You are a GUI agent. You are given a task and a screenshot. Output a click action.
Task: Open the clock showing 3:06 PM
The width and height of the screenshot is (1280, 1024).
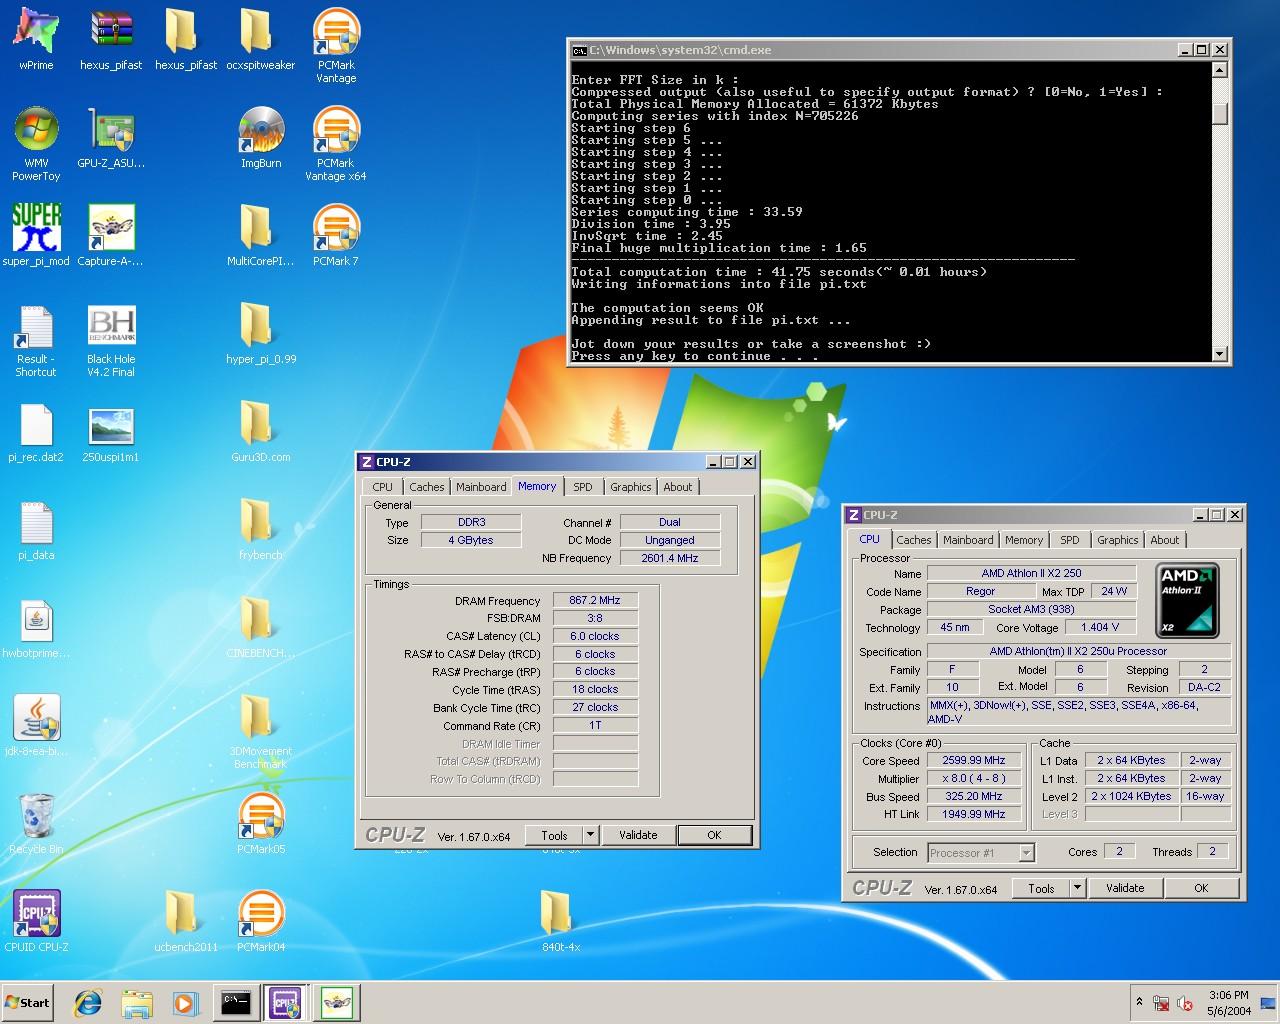[x=1228, y=1003]
